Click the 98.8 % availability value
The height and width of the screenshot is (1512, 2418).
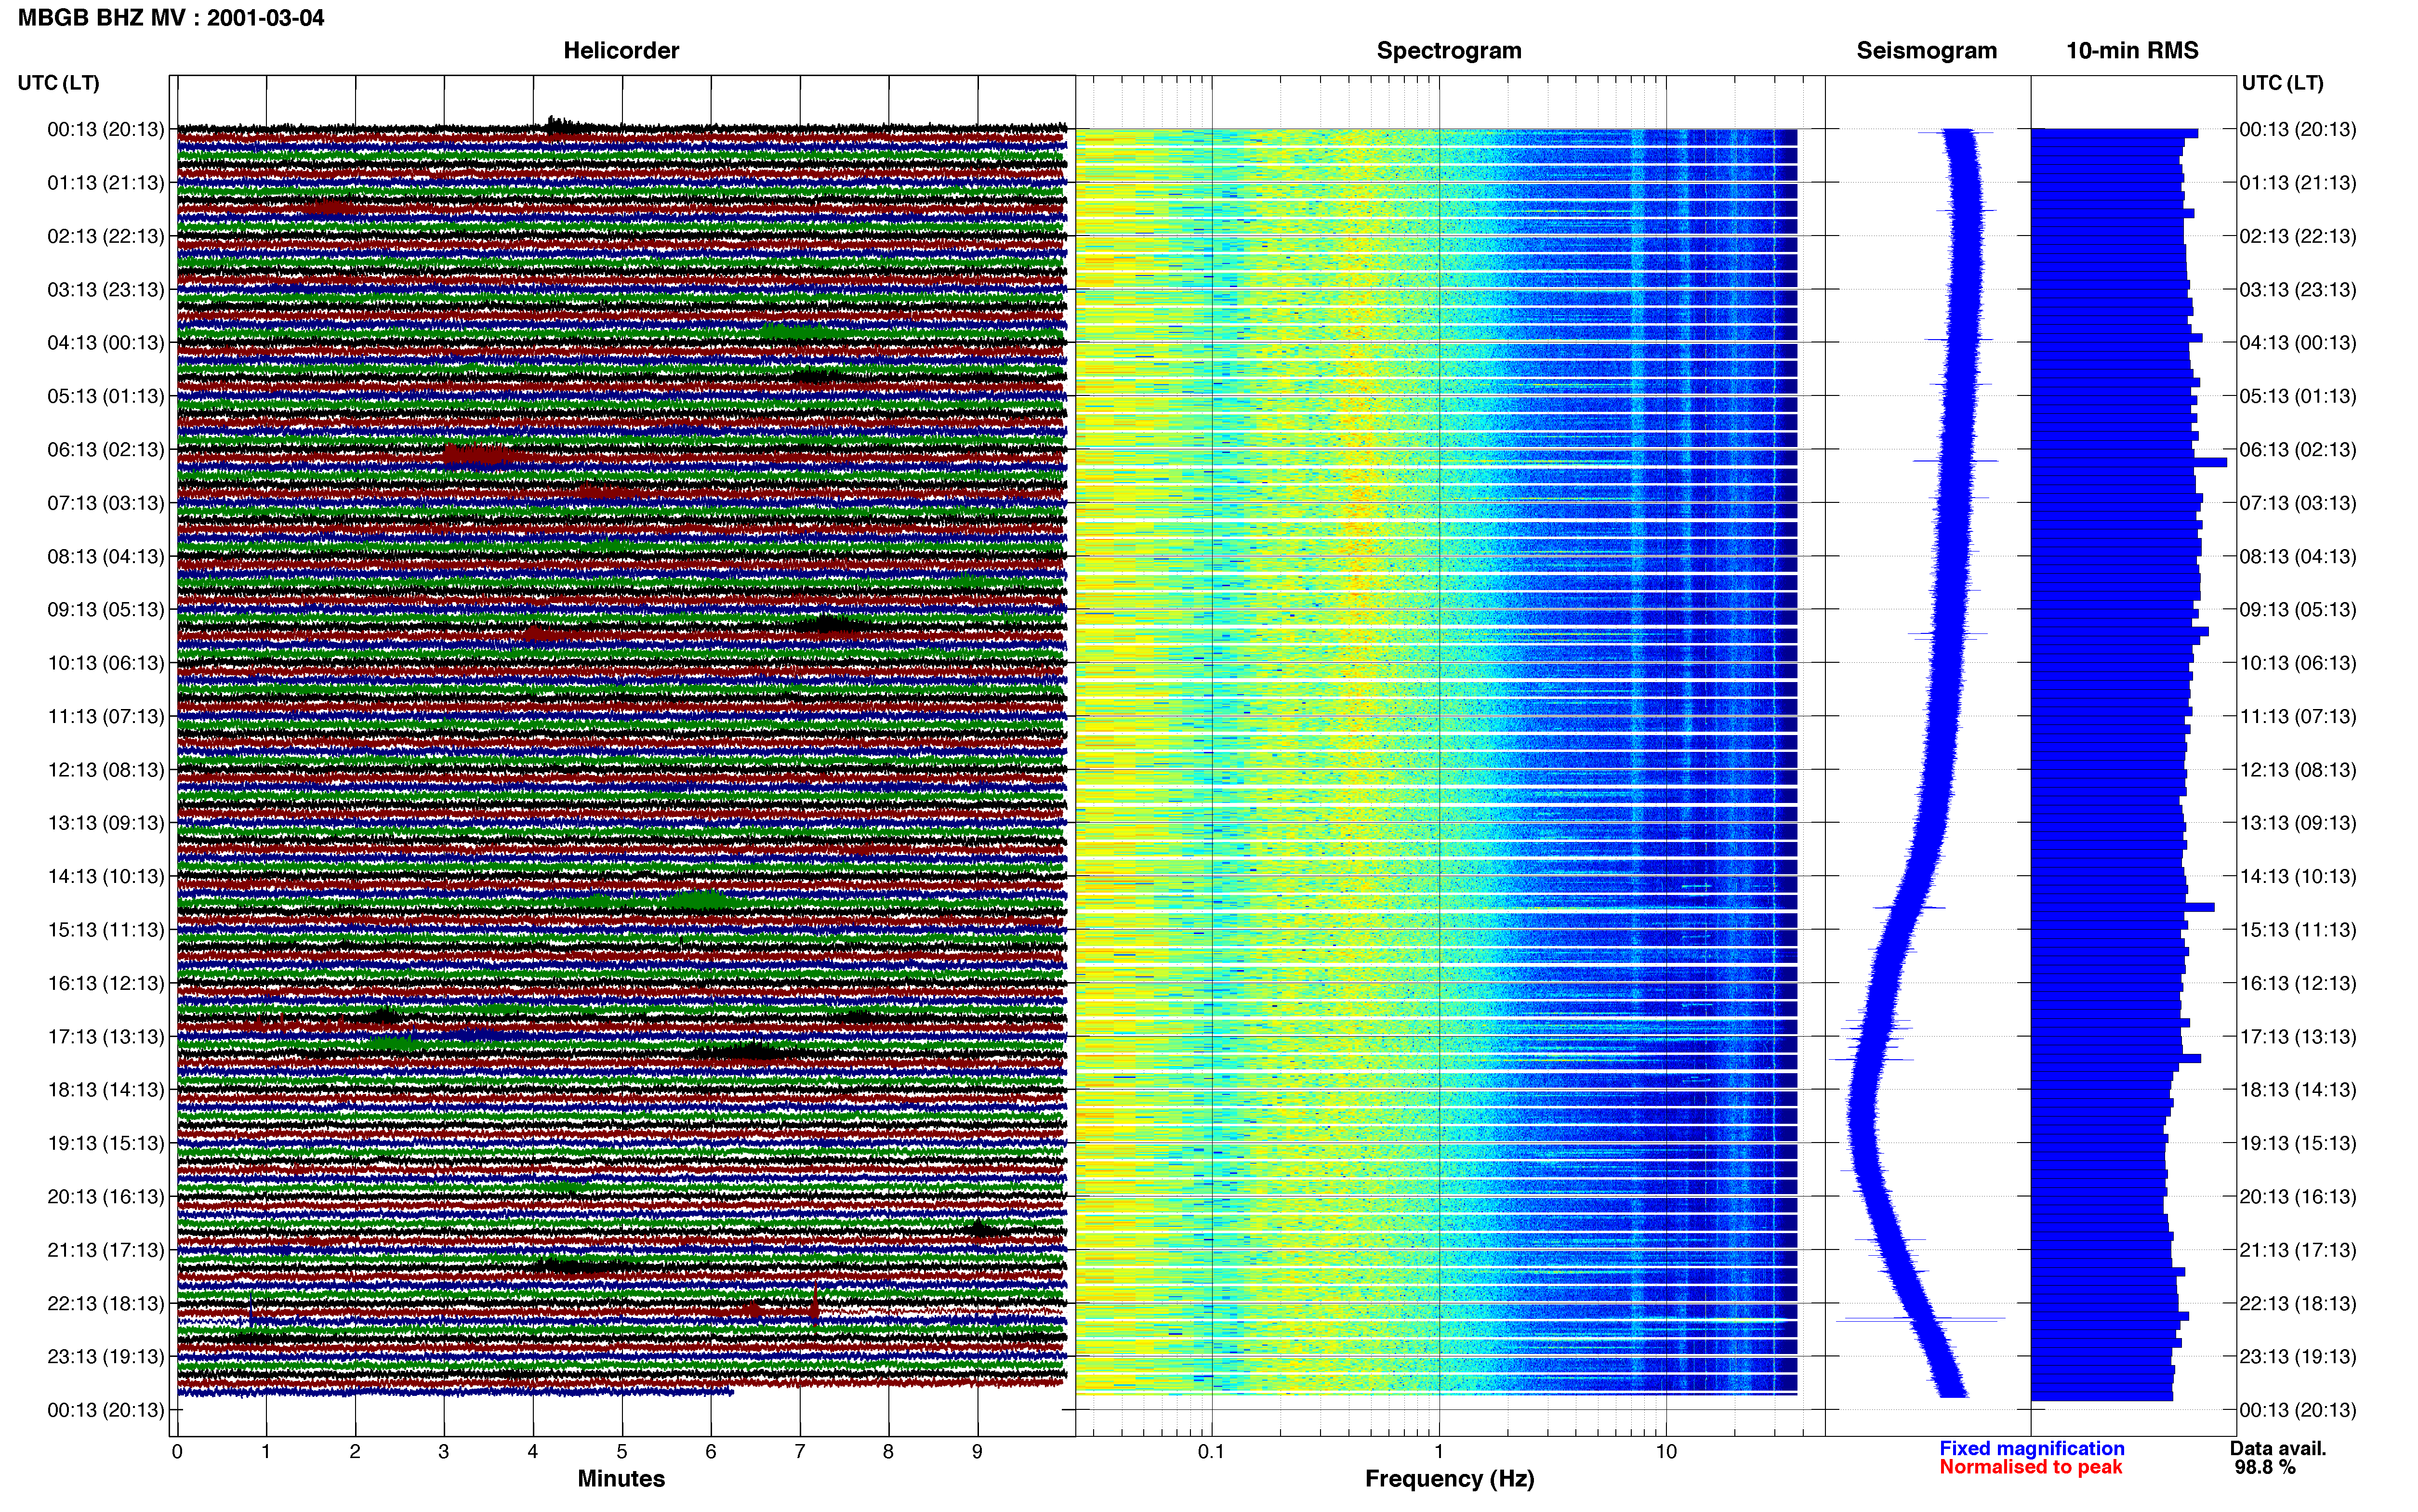2265,1468
